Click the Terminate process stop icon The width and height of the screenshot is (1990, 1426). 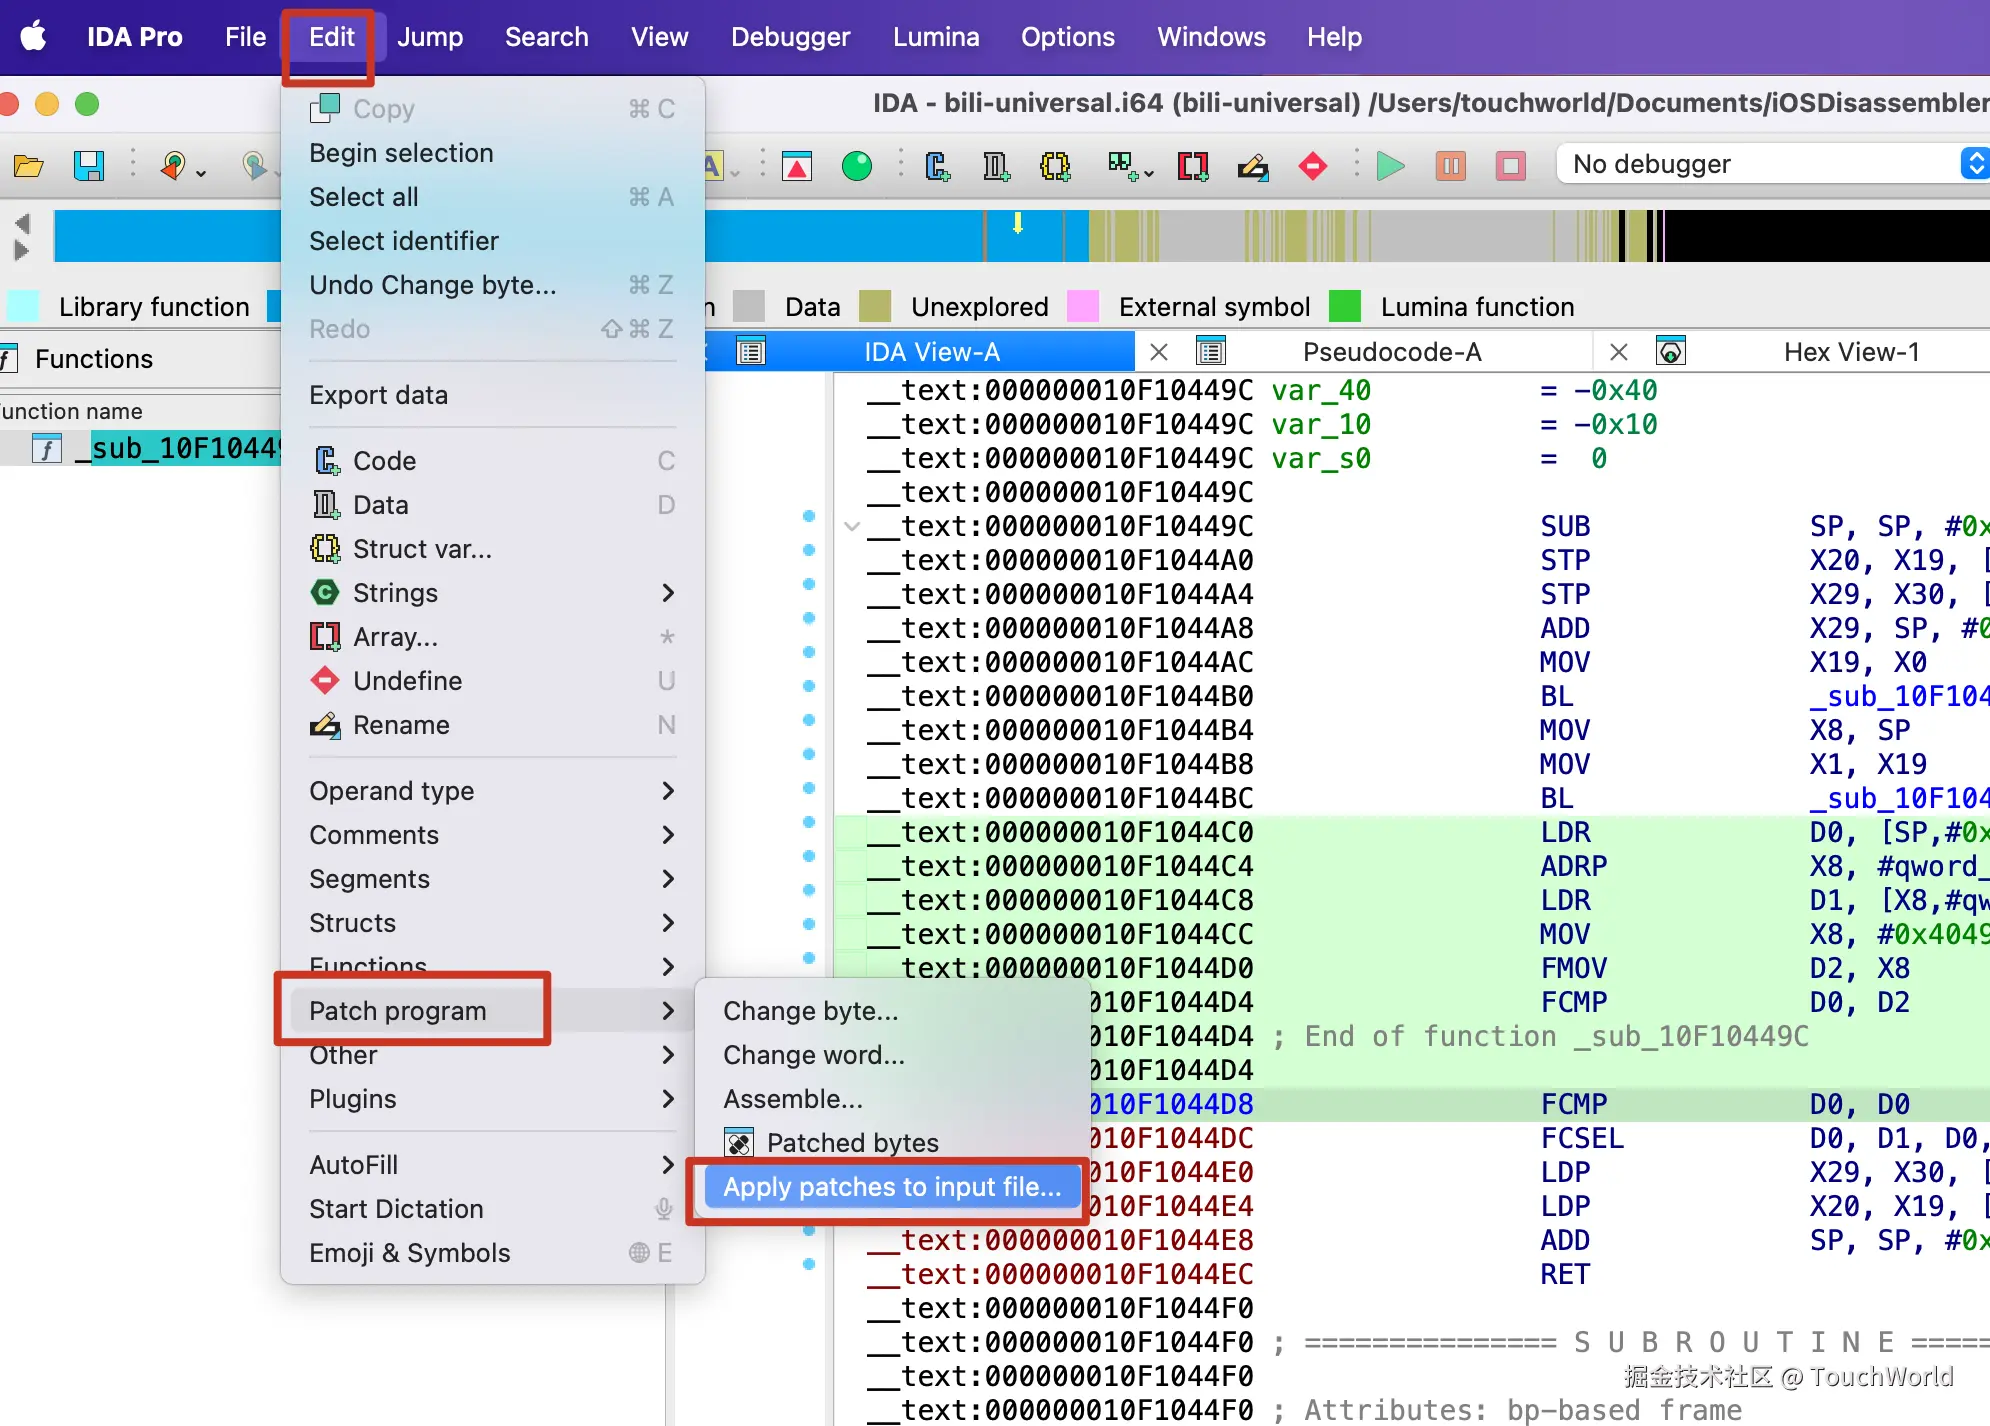point(1510,165)
